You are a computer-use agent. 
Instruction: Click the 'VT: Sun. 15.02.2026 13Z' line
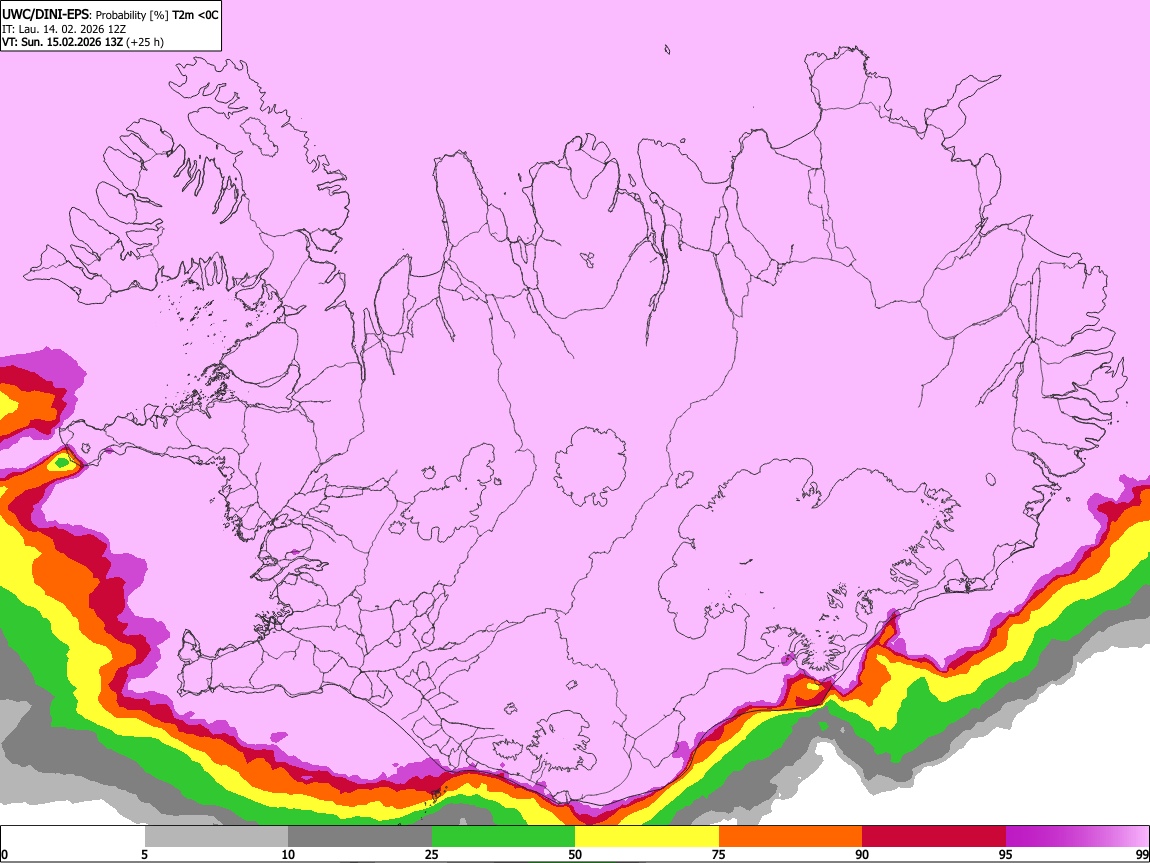62,42
